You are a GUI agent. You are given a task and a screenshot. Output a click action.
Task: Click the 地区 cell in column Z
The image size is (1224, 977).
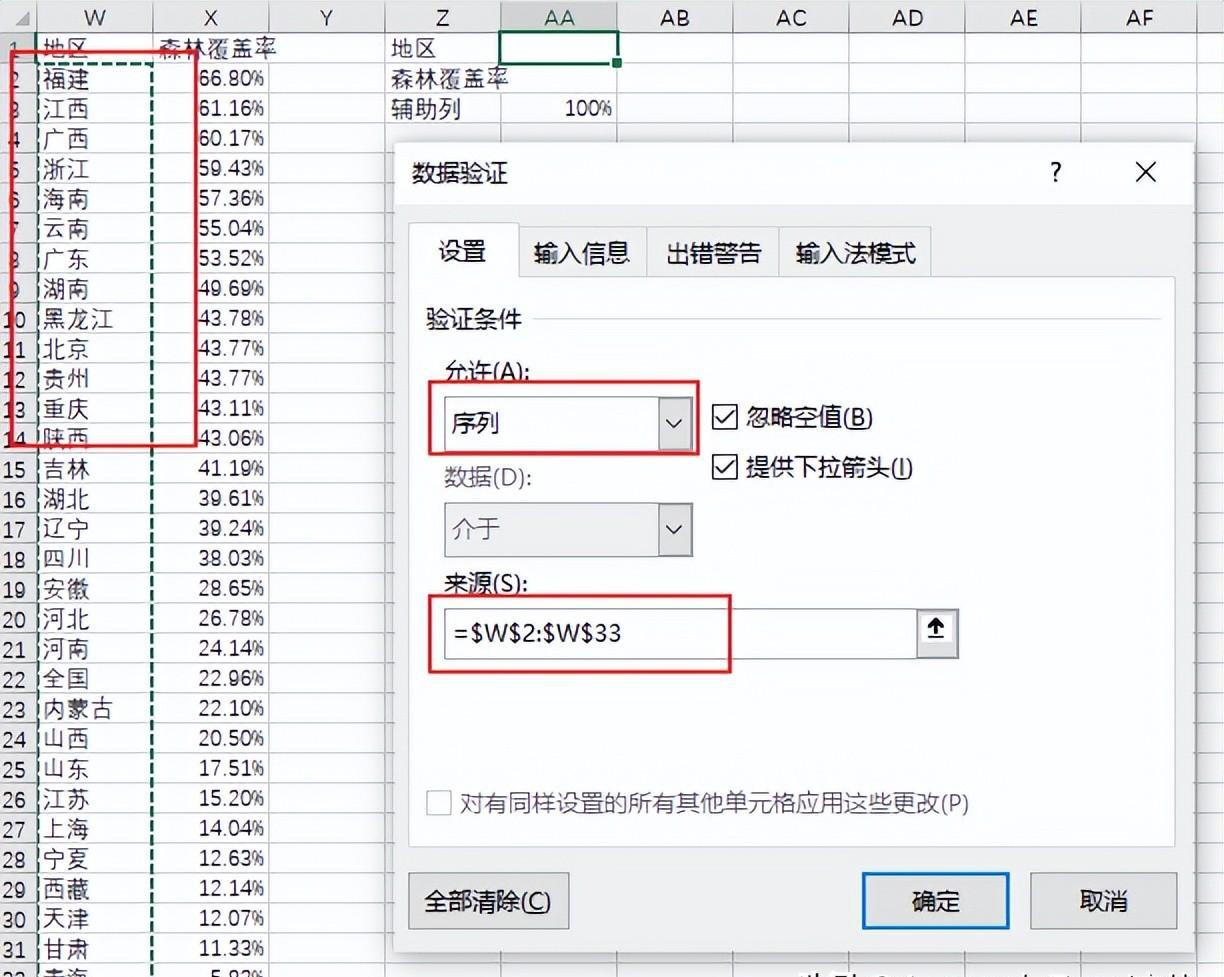pyautogui.click(x=443, y=48)
